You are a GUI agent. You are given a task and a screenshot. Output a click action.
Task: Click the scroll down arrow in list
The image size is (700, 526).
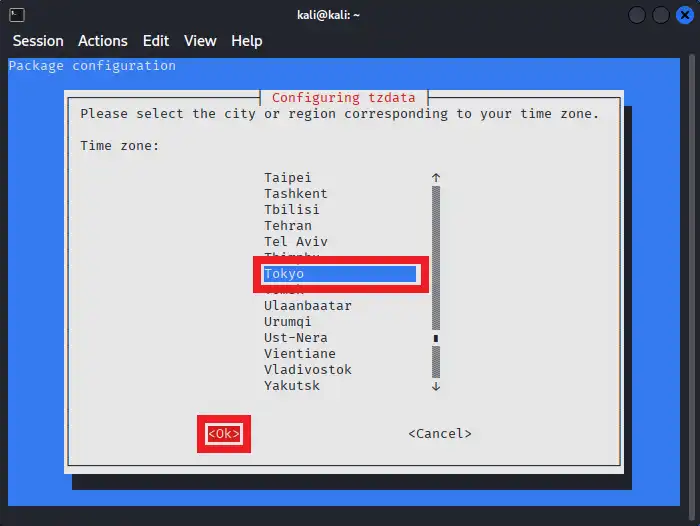pos(436,385)
